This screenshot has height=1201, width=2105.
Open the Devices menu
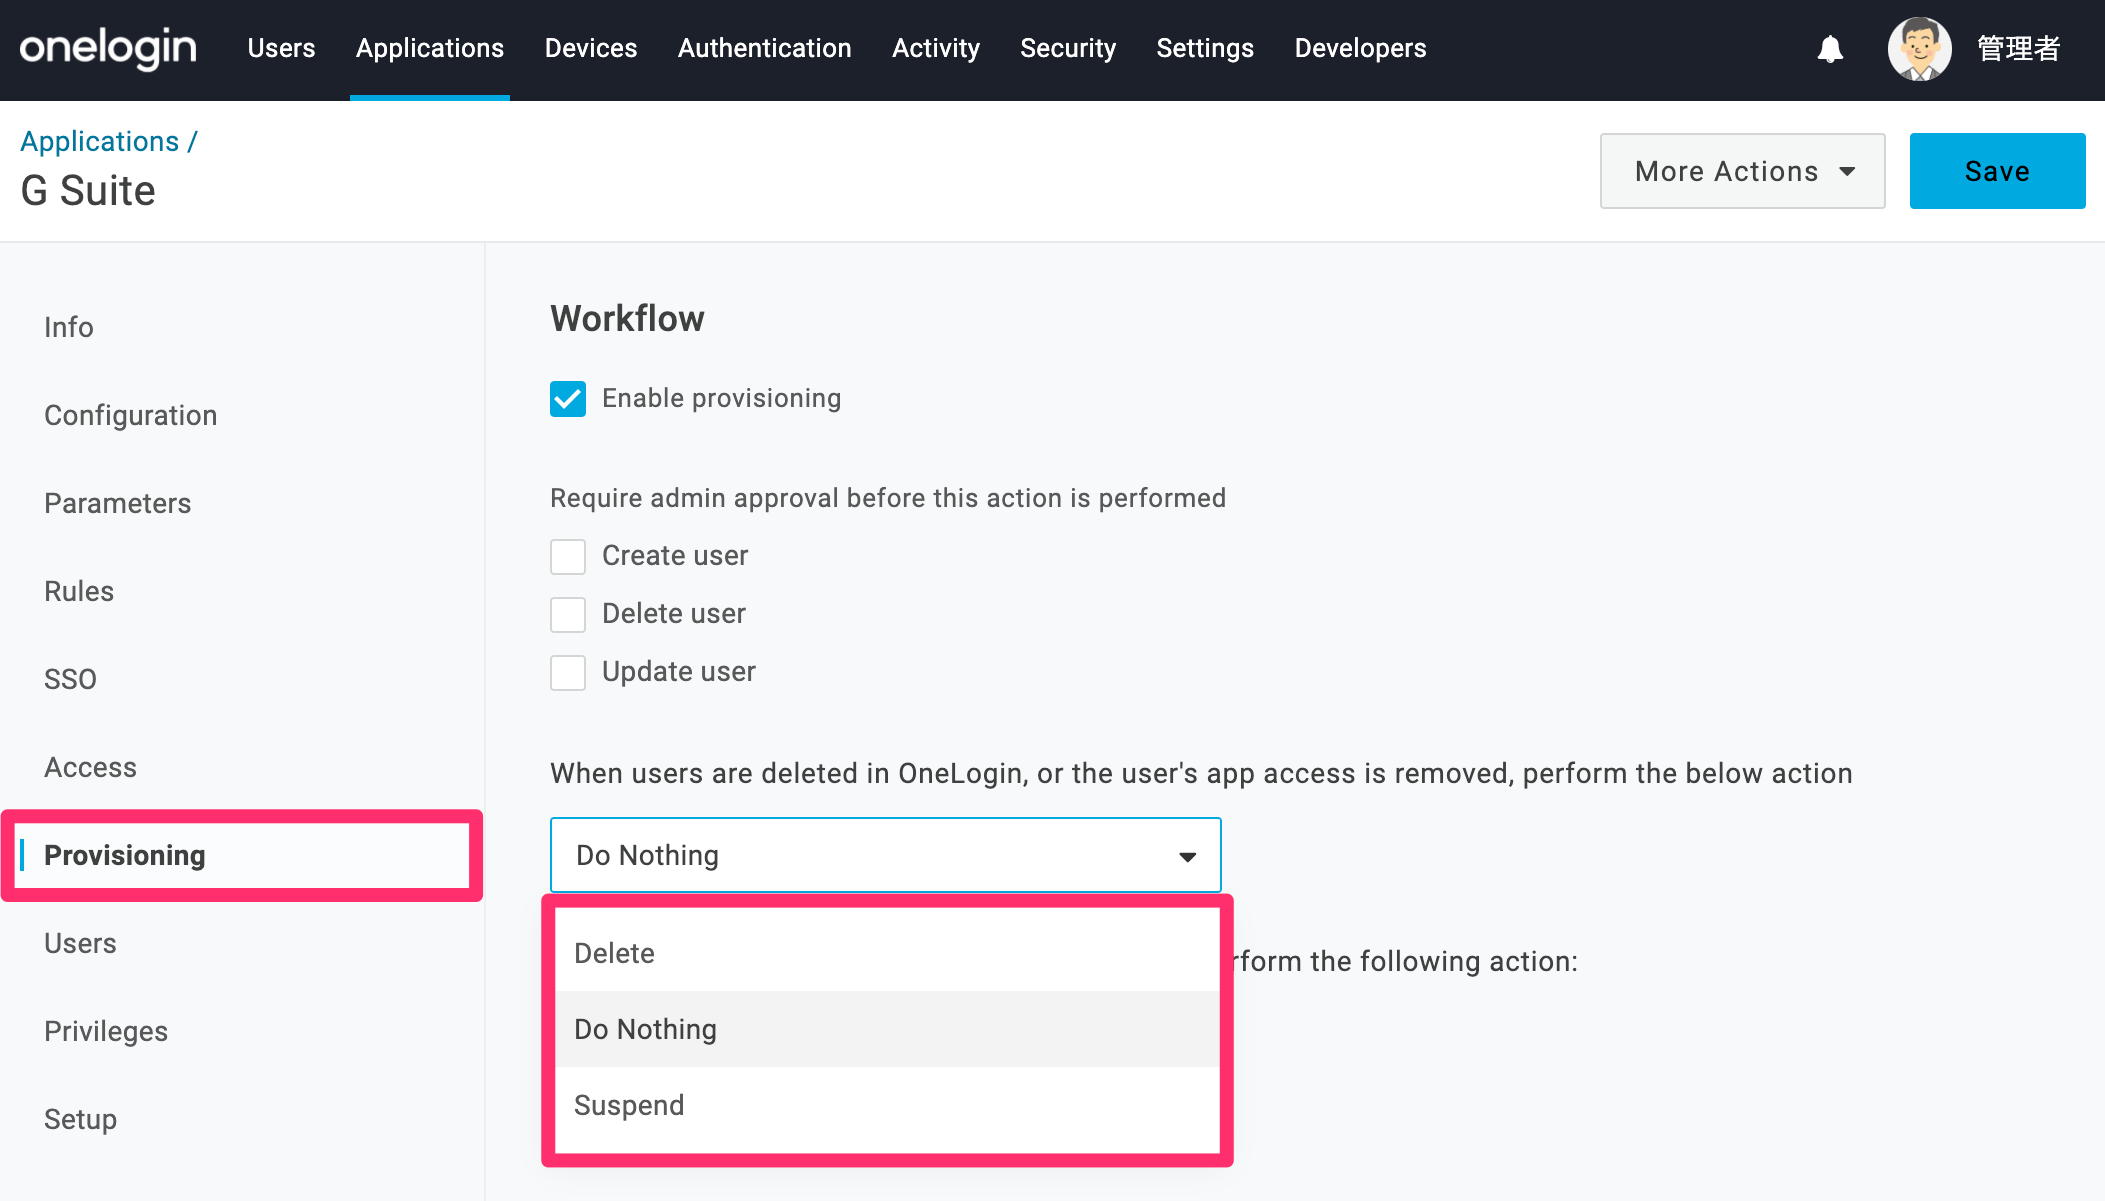(x=591, y=48)
